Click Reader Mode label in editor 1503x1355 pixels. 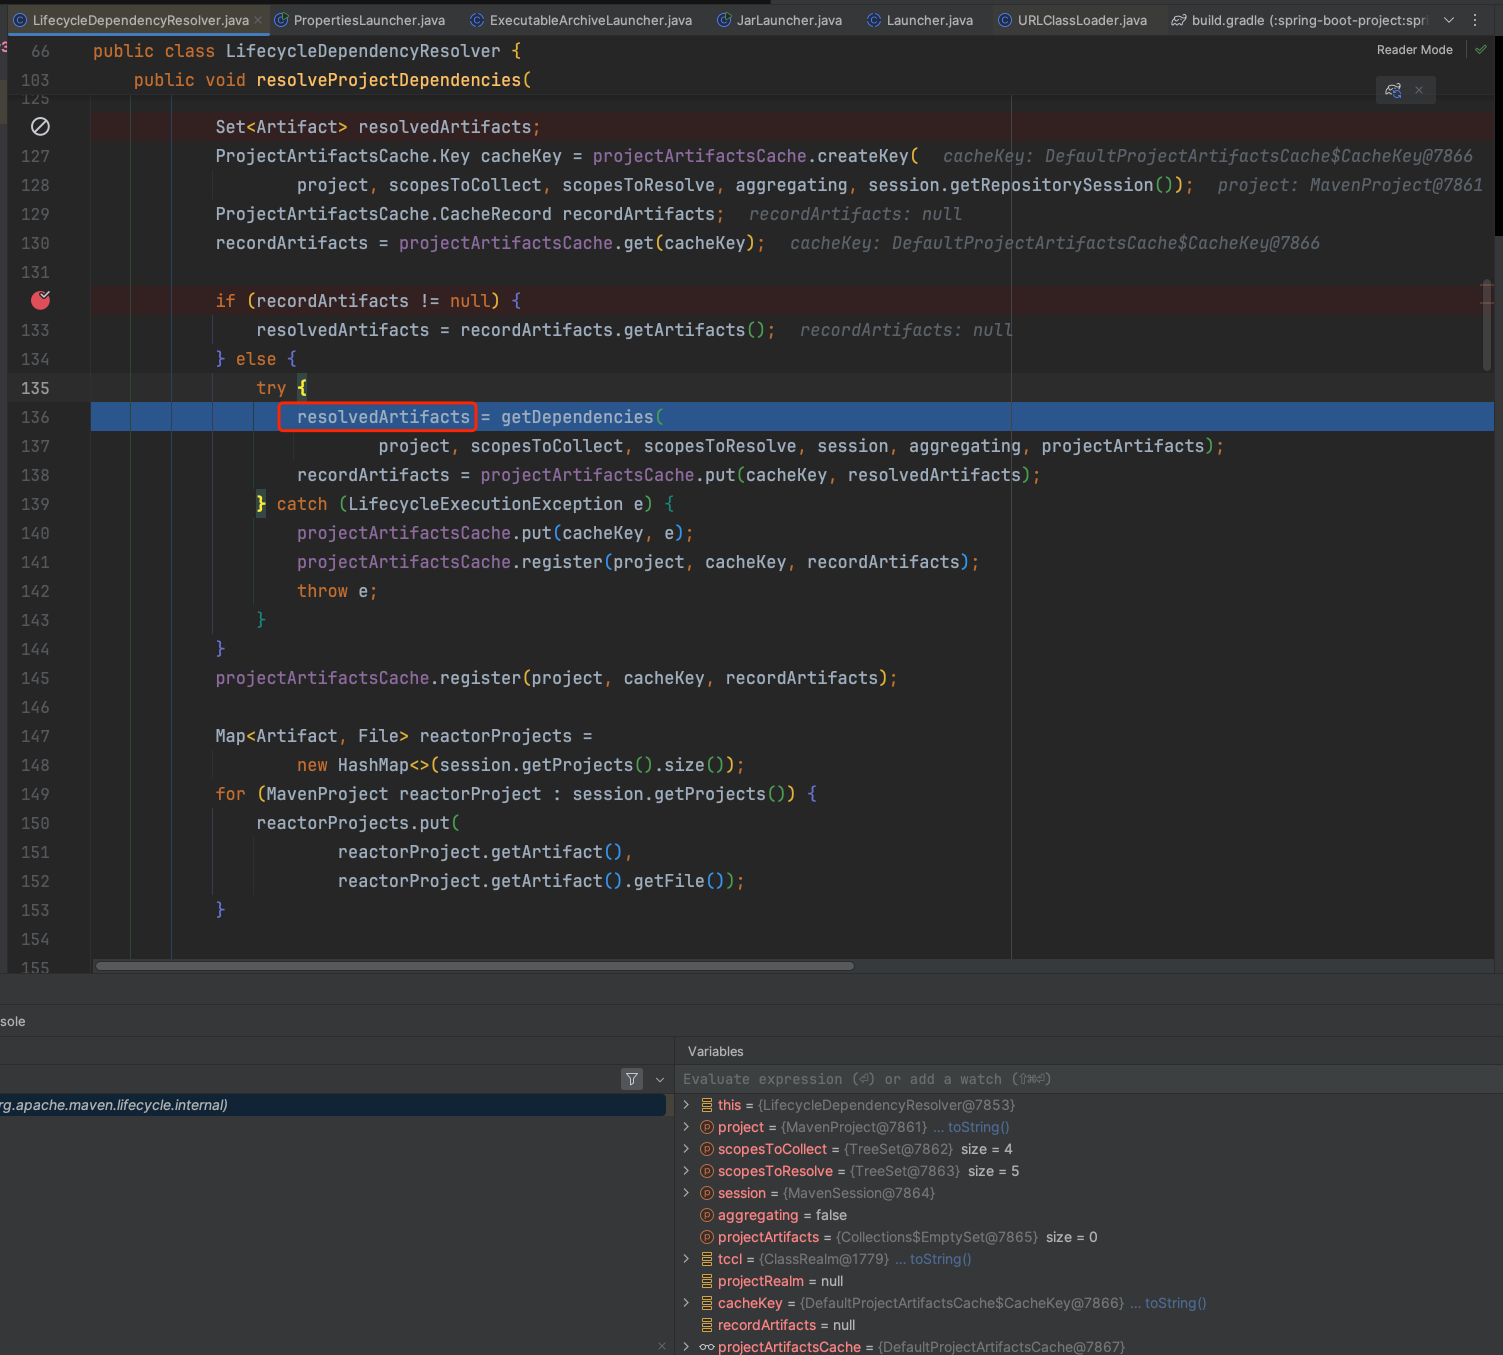coord(1414,50)
